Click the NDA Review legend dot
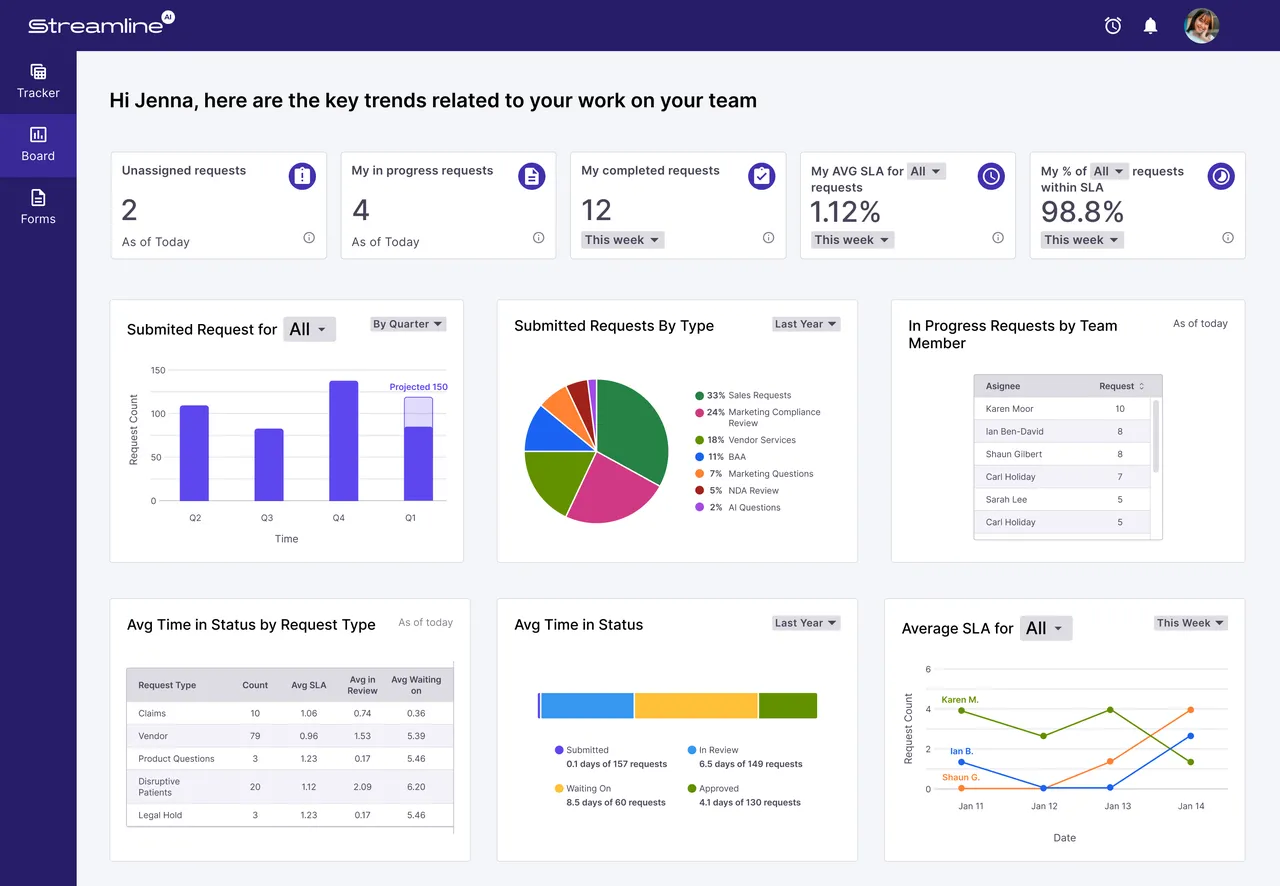The height and width of the screenshot is (886, 1280). click(x=699, y=491)
